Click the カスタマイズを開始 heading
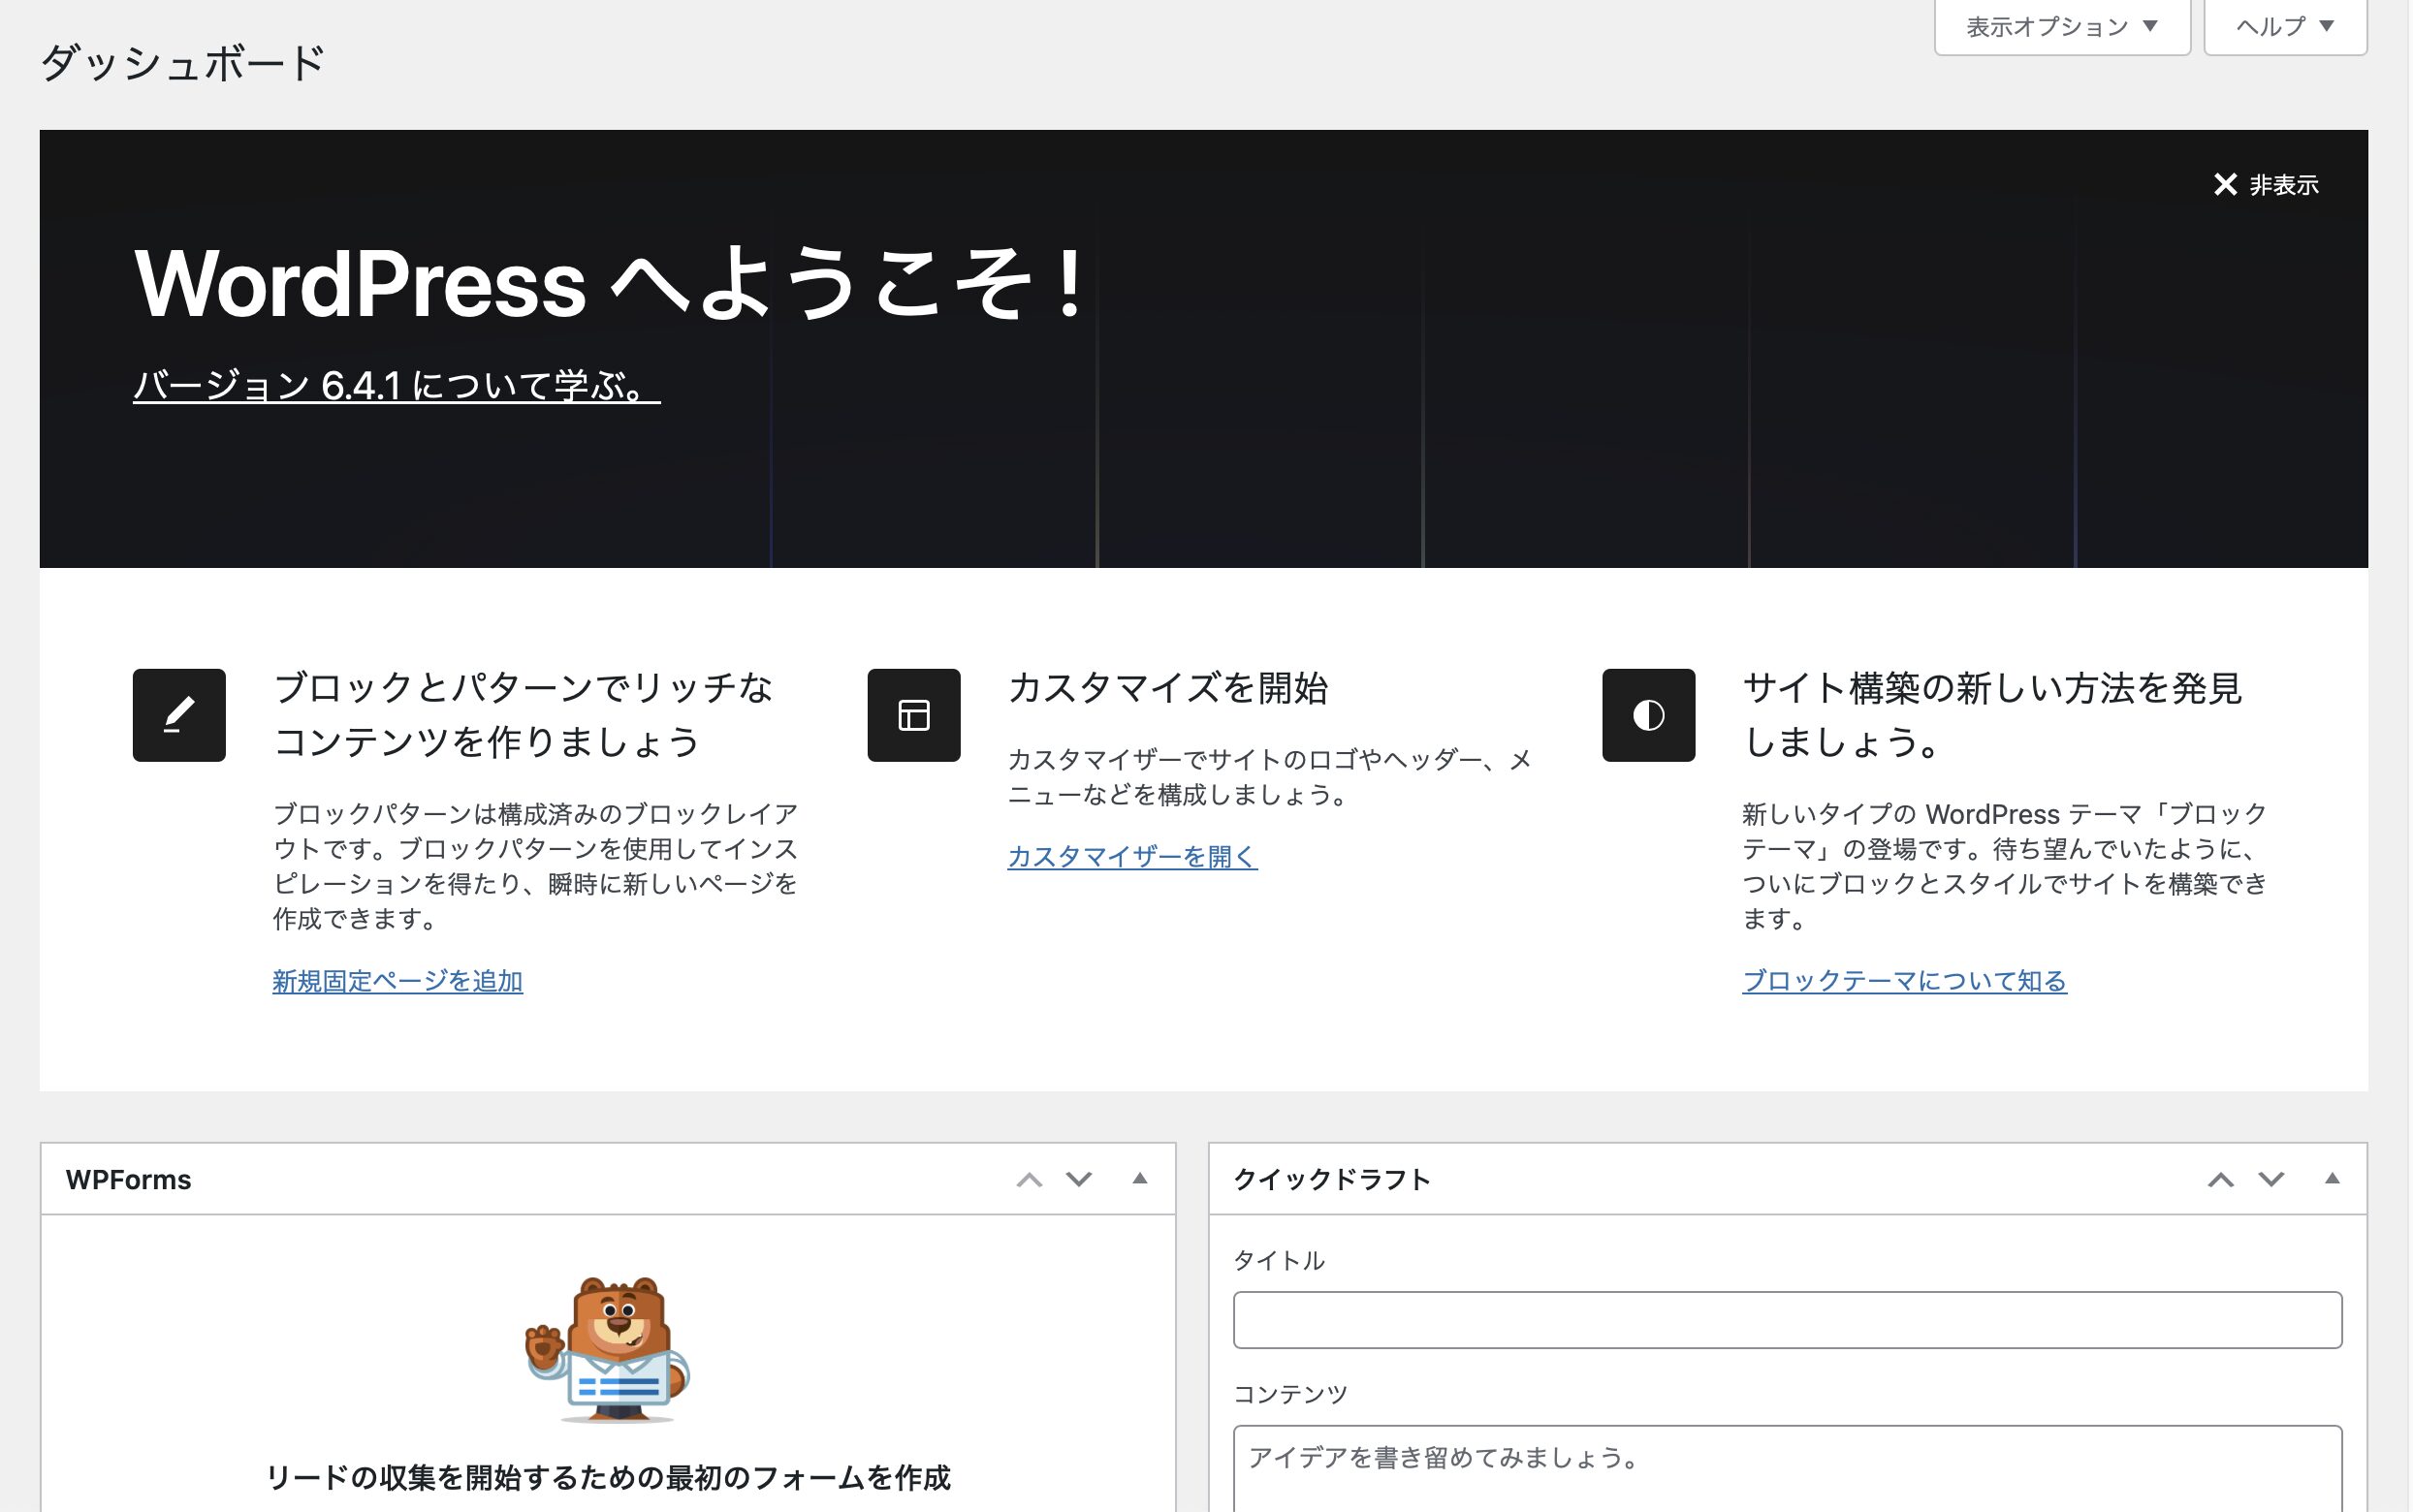 click(x=1167, y=688)
